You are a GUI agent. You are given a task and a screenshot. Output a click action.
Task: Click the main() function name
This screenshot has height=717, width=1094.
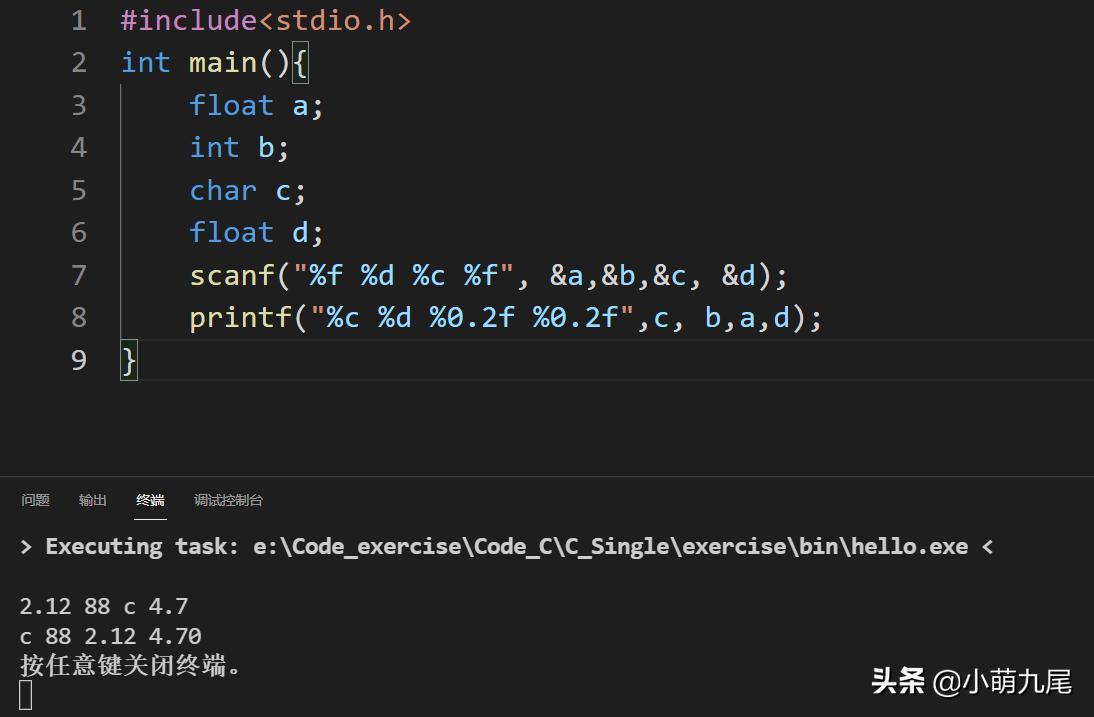point(223,63)
